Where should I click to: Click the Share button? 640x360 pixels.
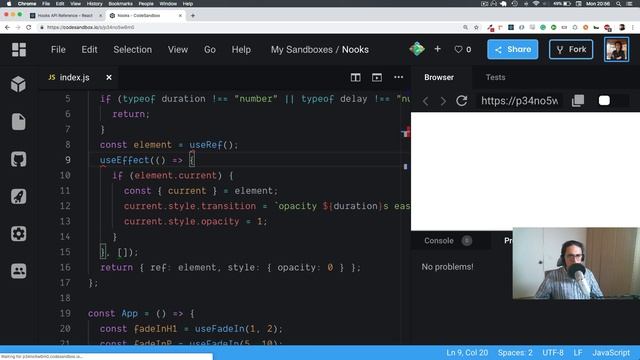click(512, 49)
